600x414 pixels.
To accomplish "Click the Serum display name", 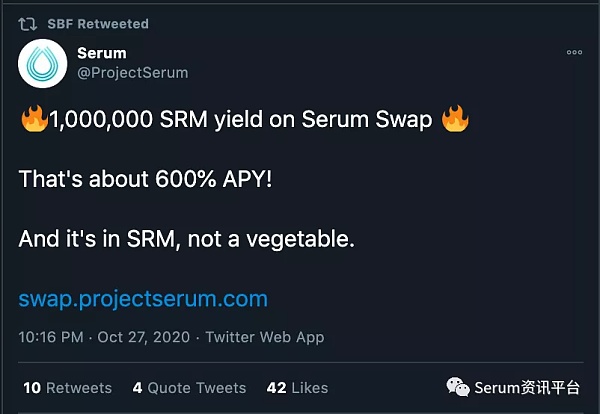I will pos(102,53).
